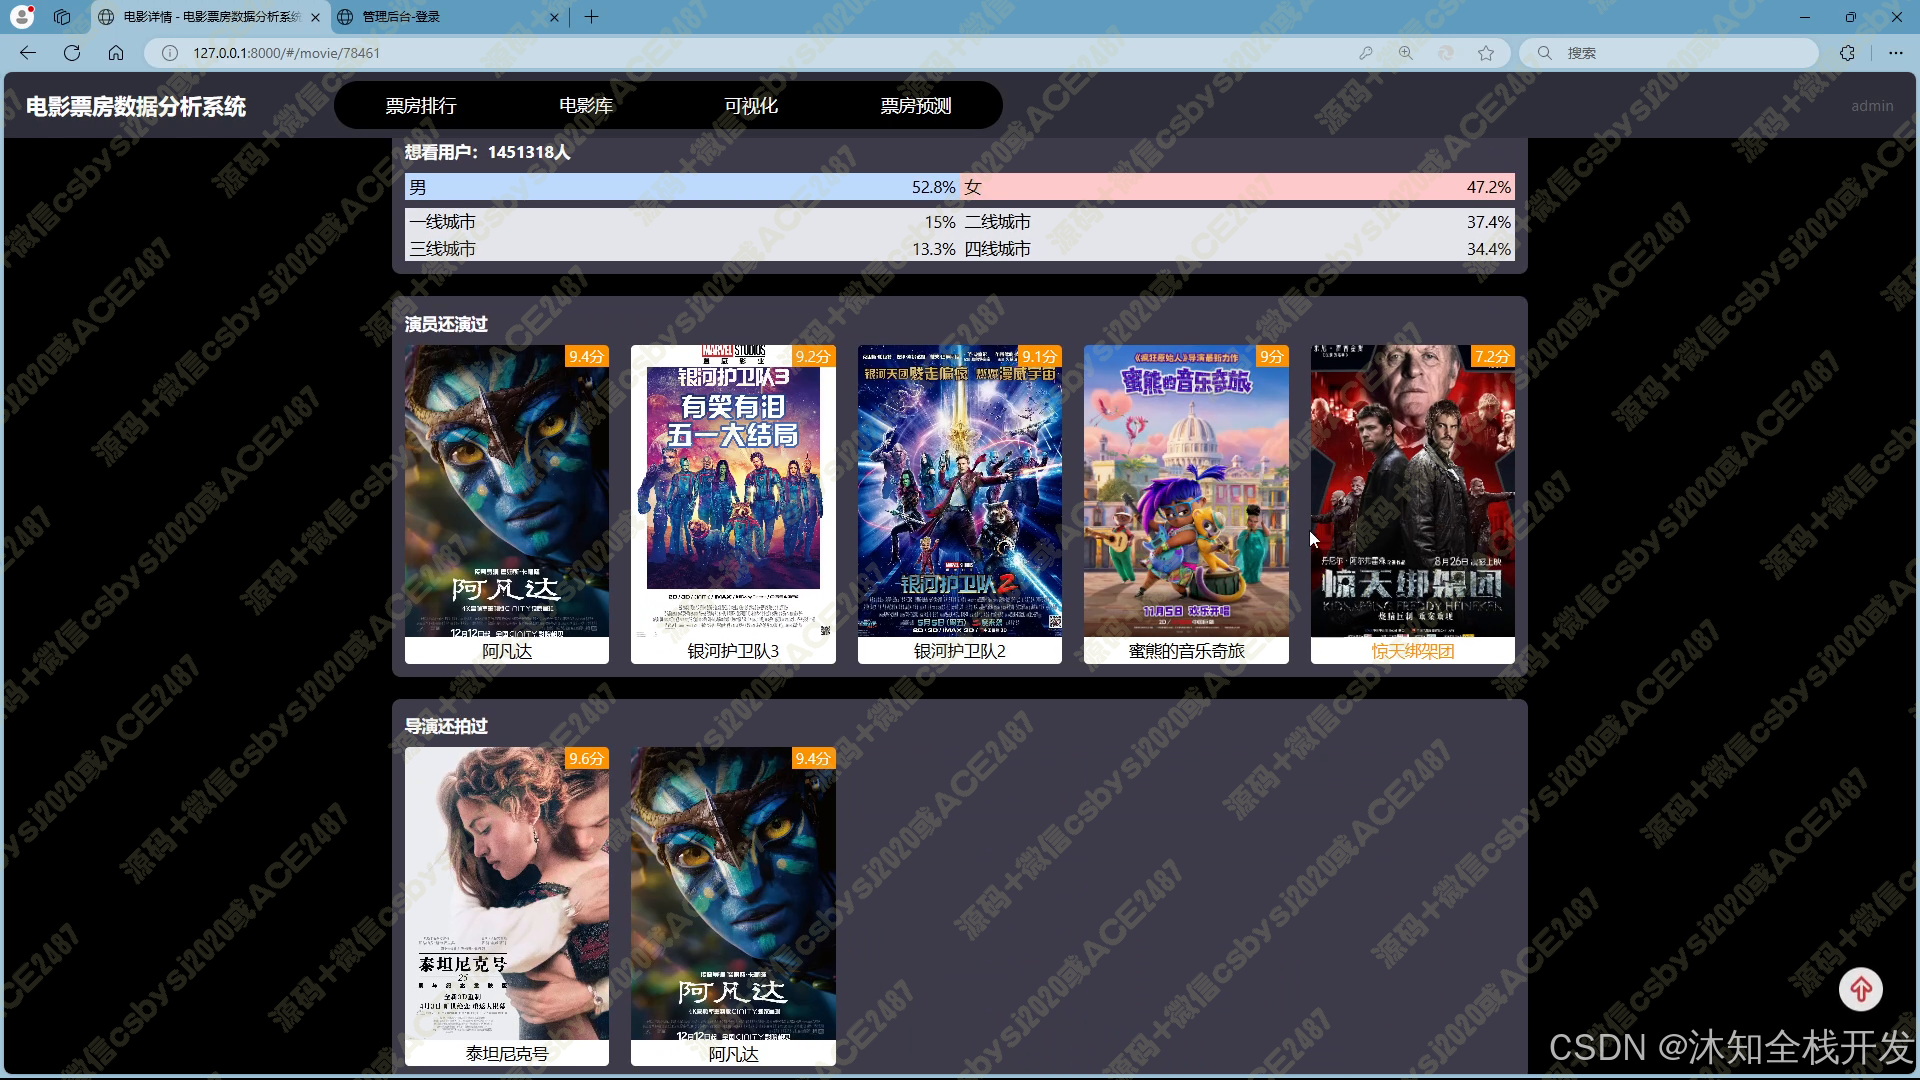Go to the 电影库 navigation item
Screen dimensions: 1920x1080
coord(586,106)
